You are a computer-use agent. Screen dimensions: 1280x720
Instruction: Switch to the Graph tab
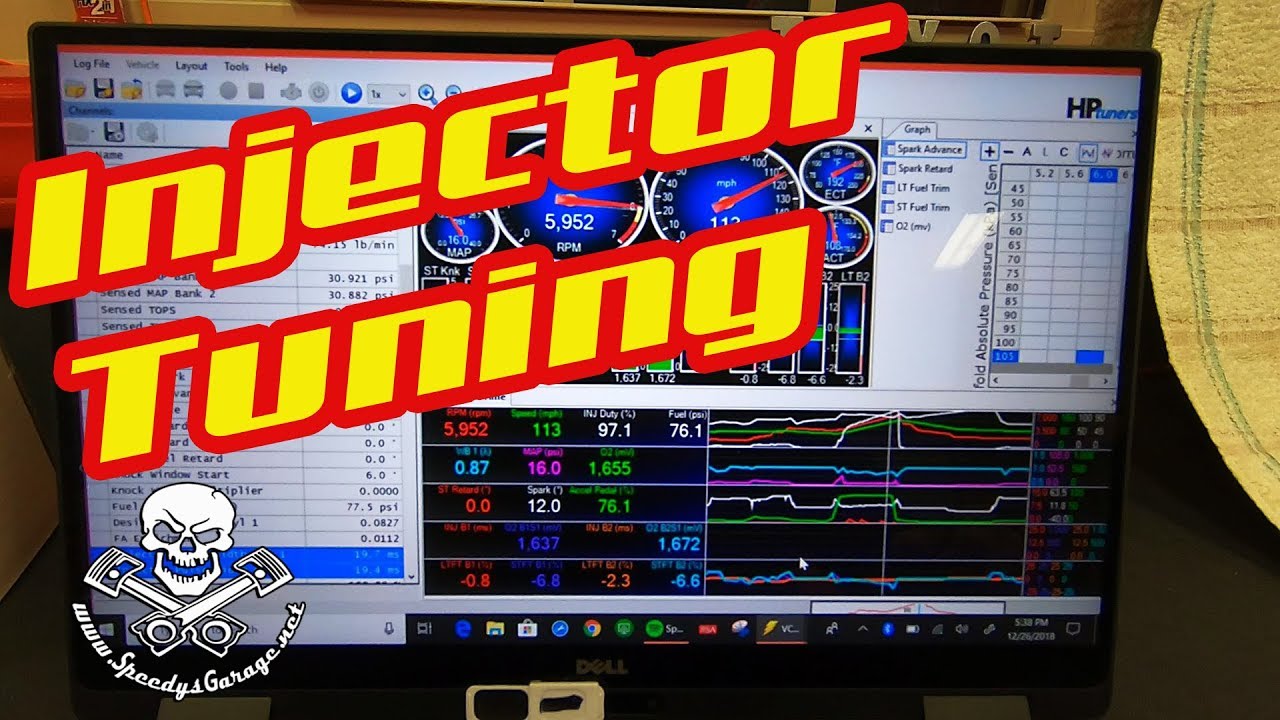(x=917, y=129)
